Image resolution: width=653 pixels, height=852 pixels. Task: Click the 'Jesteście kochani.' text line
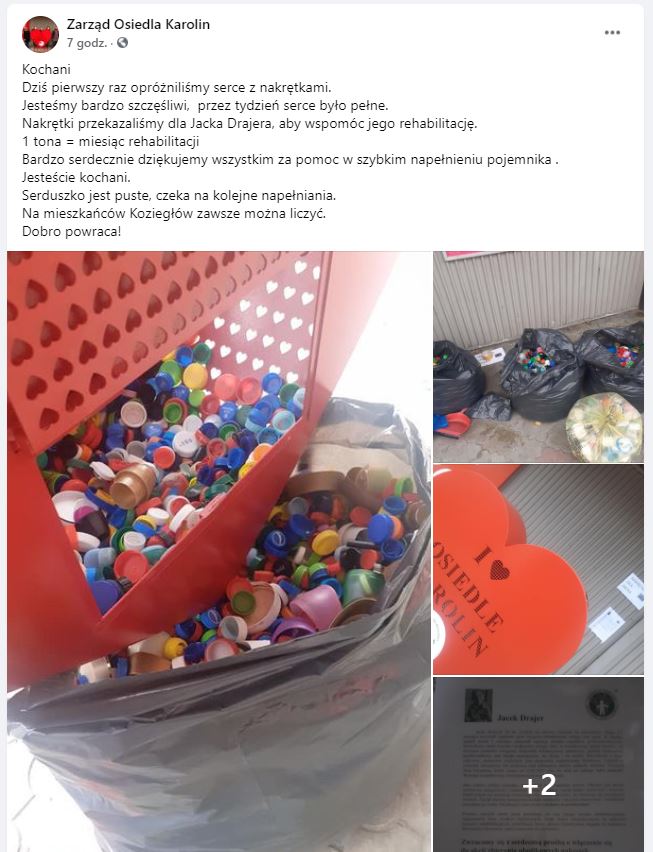point(76,177)
